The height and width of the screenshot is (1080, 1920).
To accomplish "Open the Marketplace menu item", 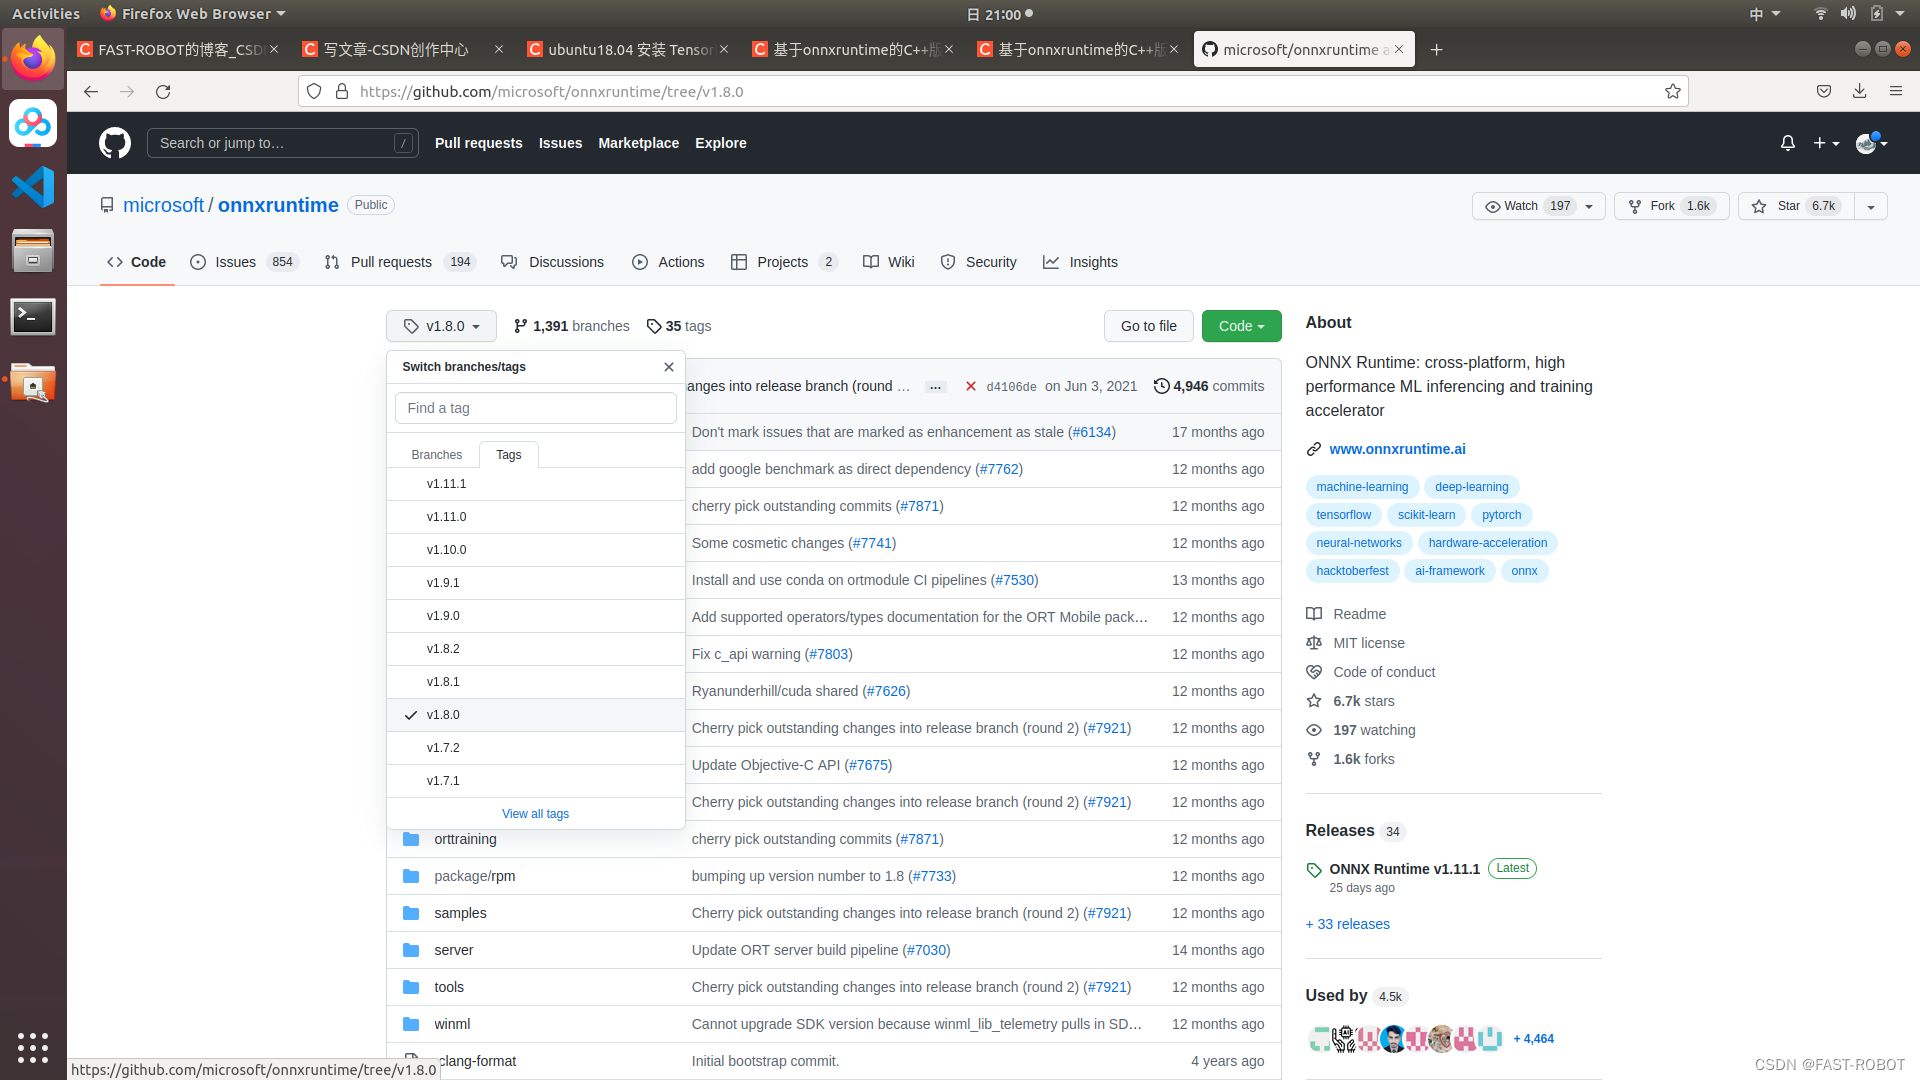I will point(638,143).
